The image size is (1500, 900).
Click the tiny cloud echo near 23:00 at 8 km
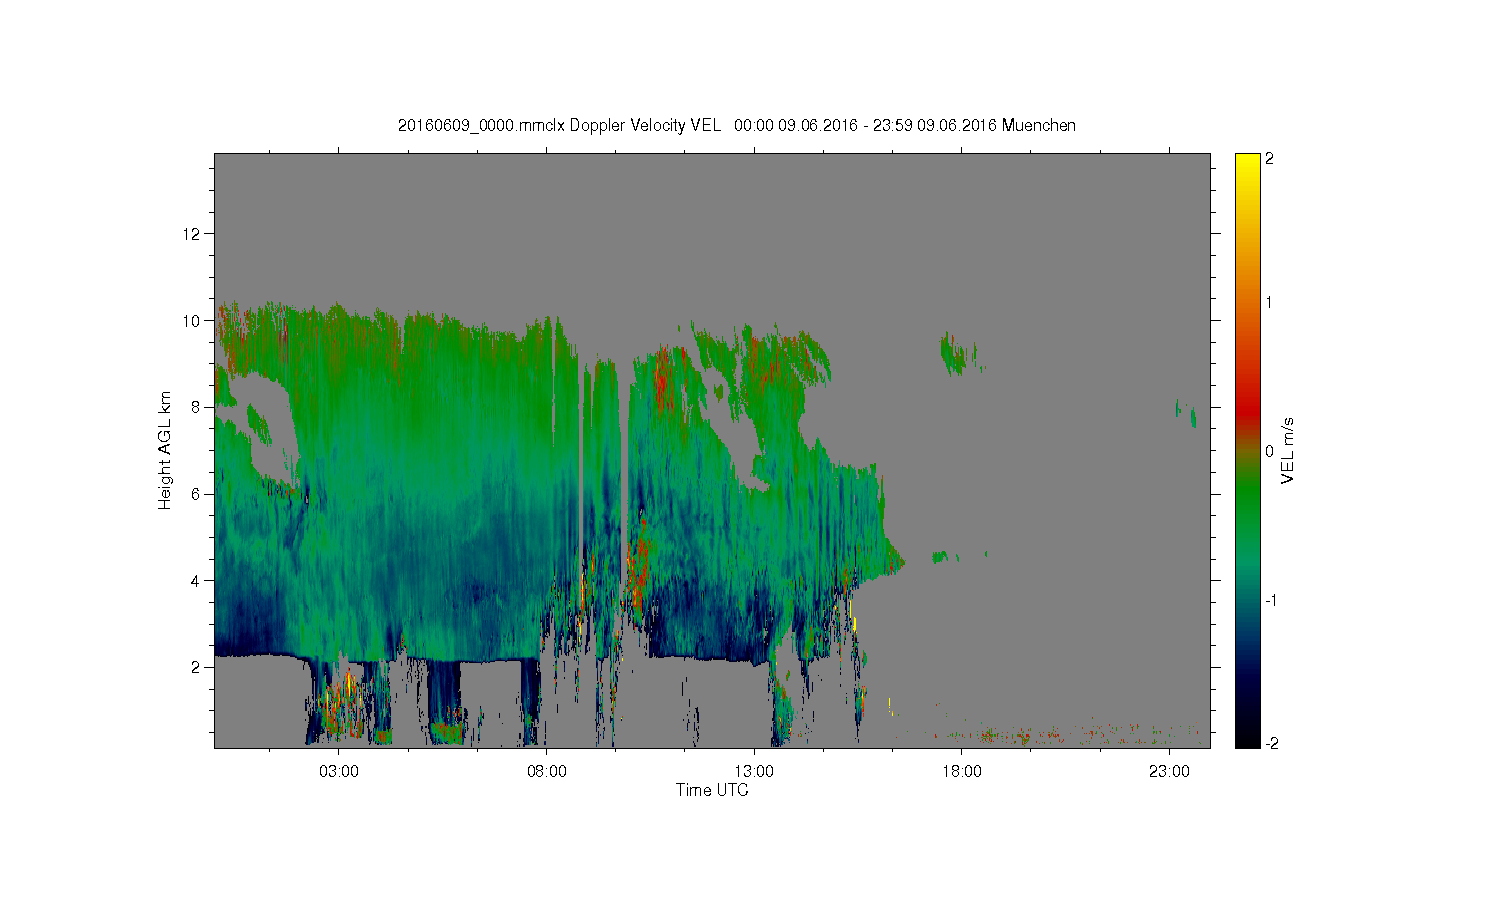click(1185, 412)
